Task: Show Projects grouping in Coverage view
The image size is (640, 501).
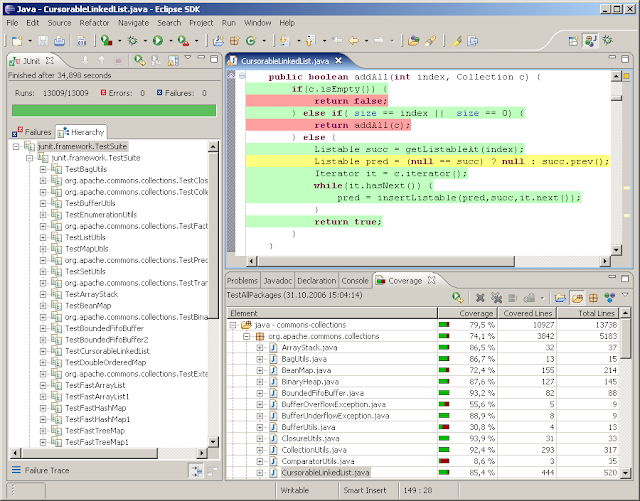Action: point(560,298)
